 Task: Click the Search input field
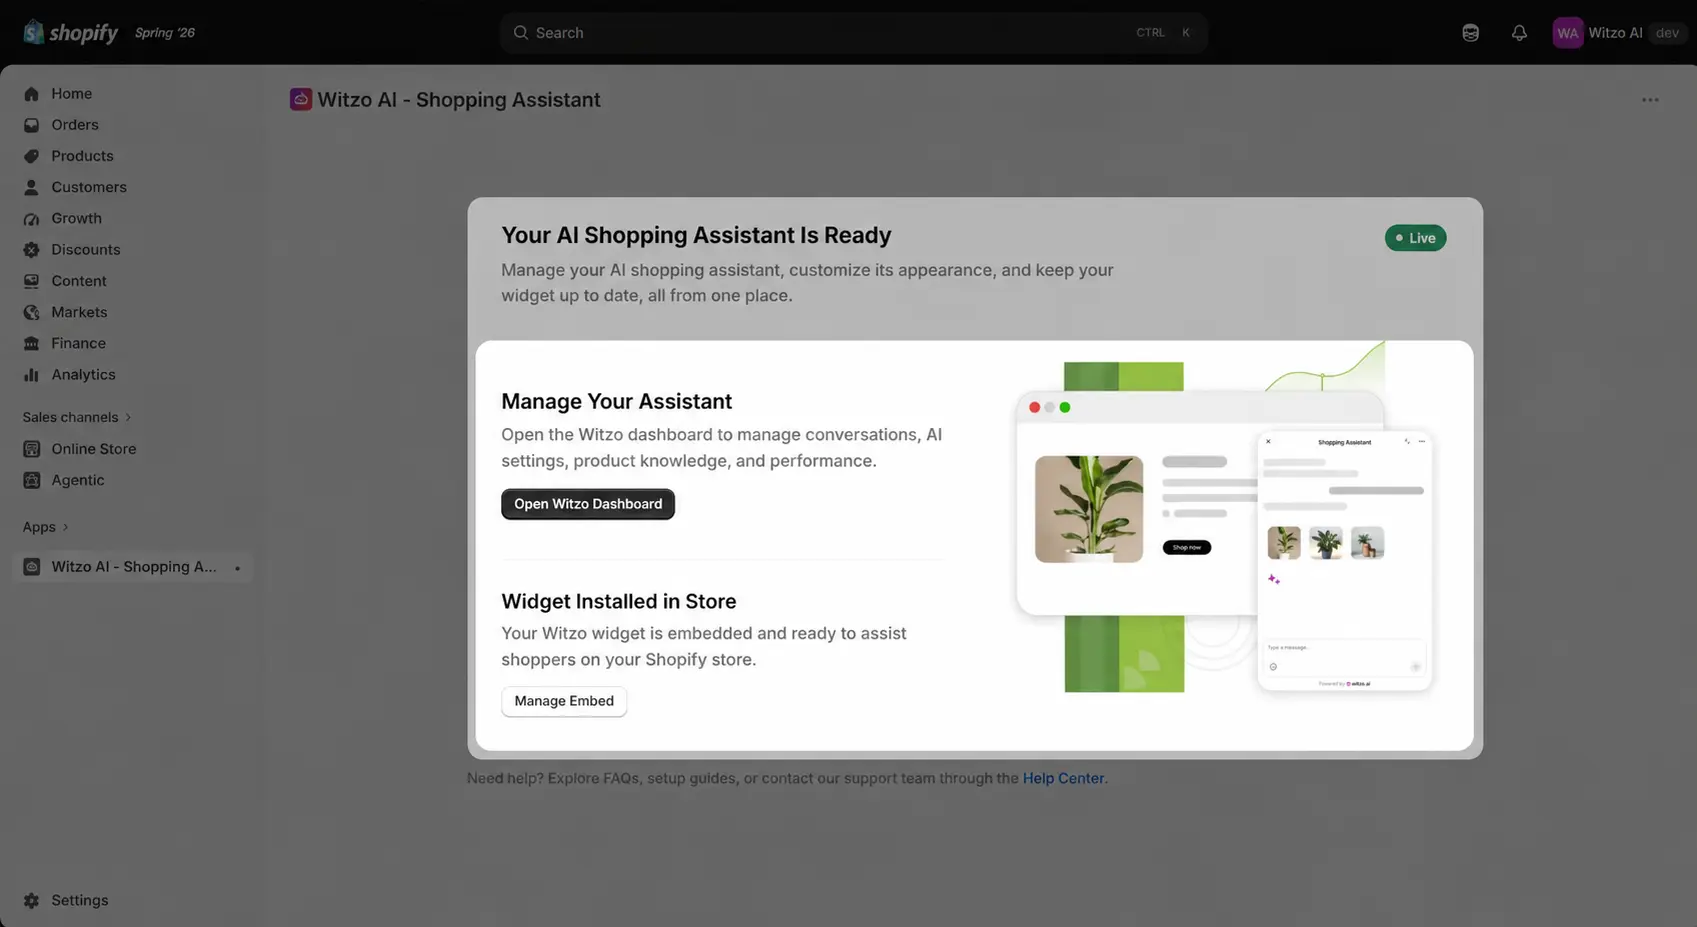(854, 33)
